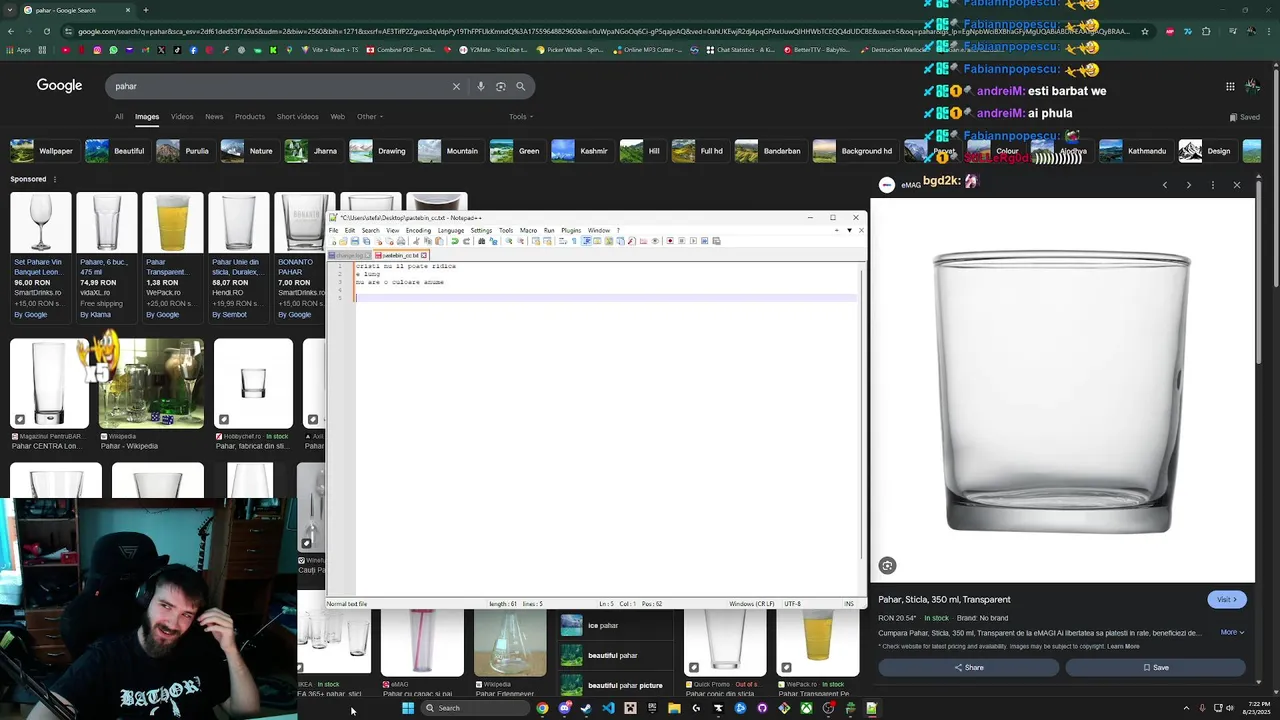Click the Share button under the glass image
Screen dimensions: 1280x720
click(x=968, y=667)
